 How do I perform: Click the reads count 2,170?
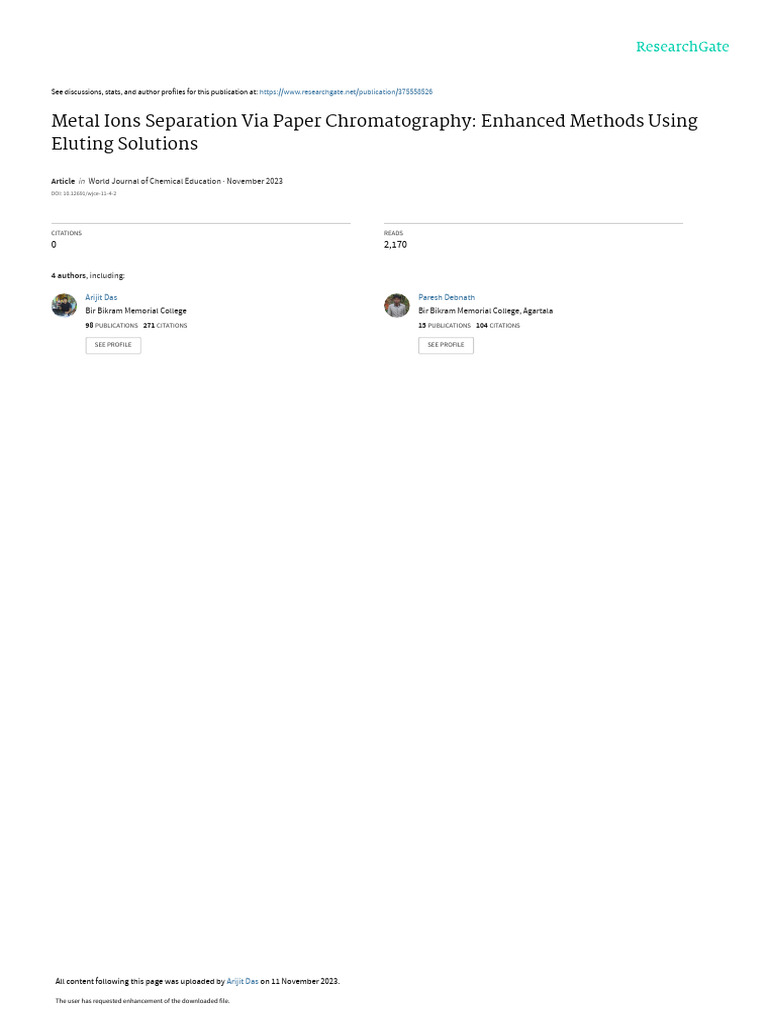pyautogui.click(x=395, y=245)
